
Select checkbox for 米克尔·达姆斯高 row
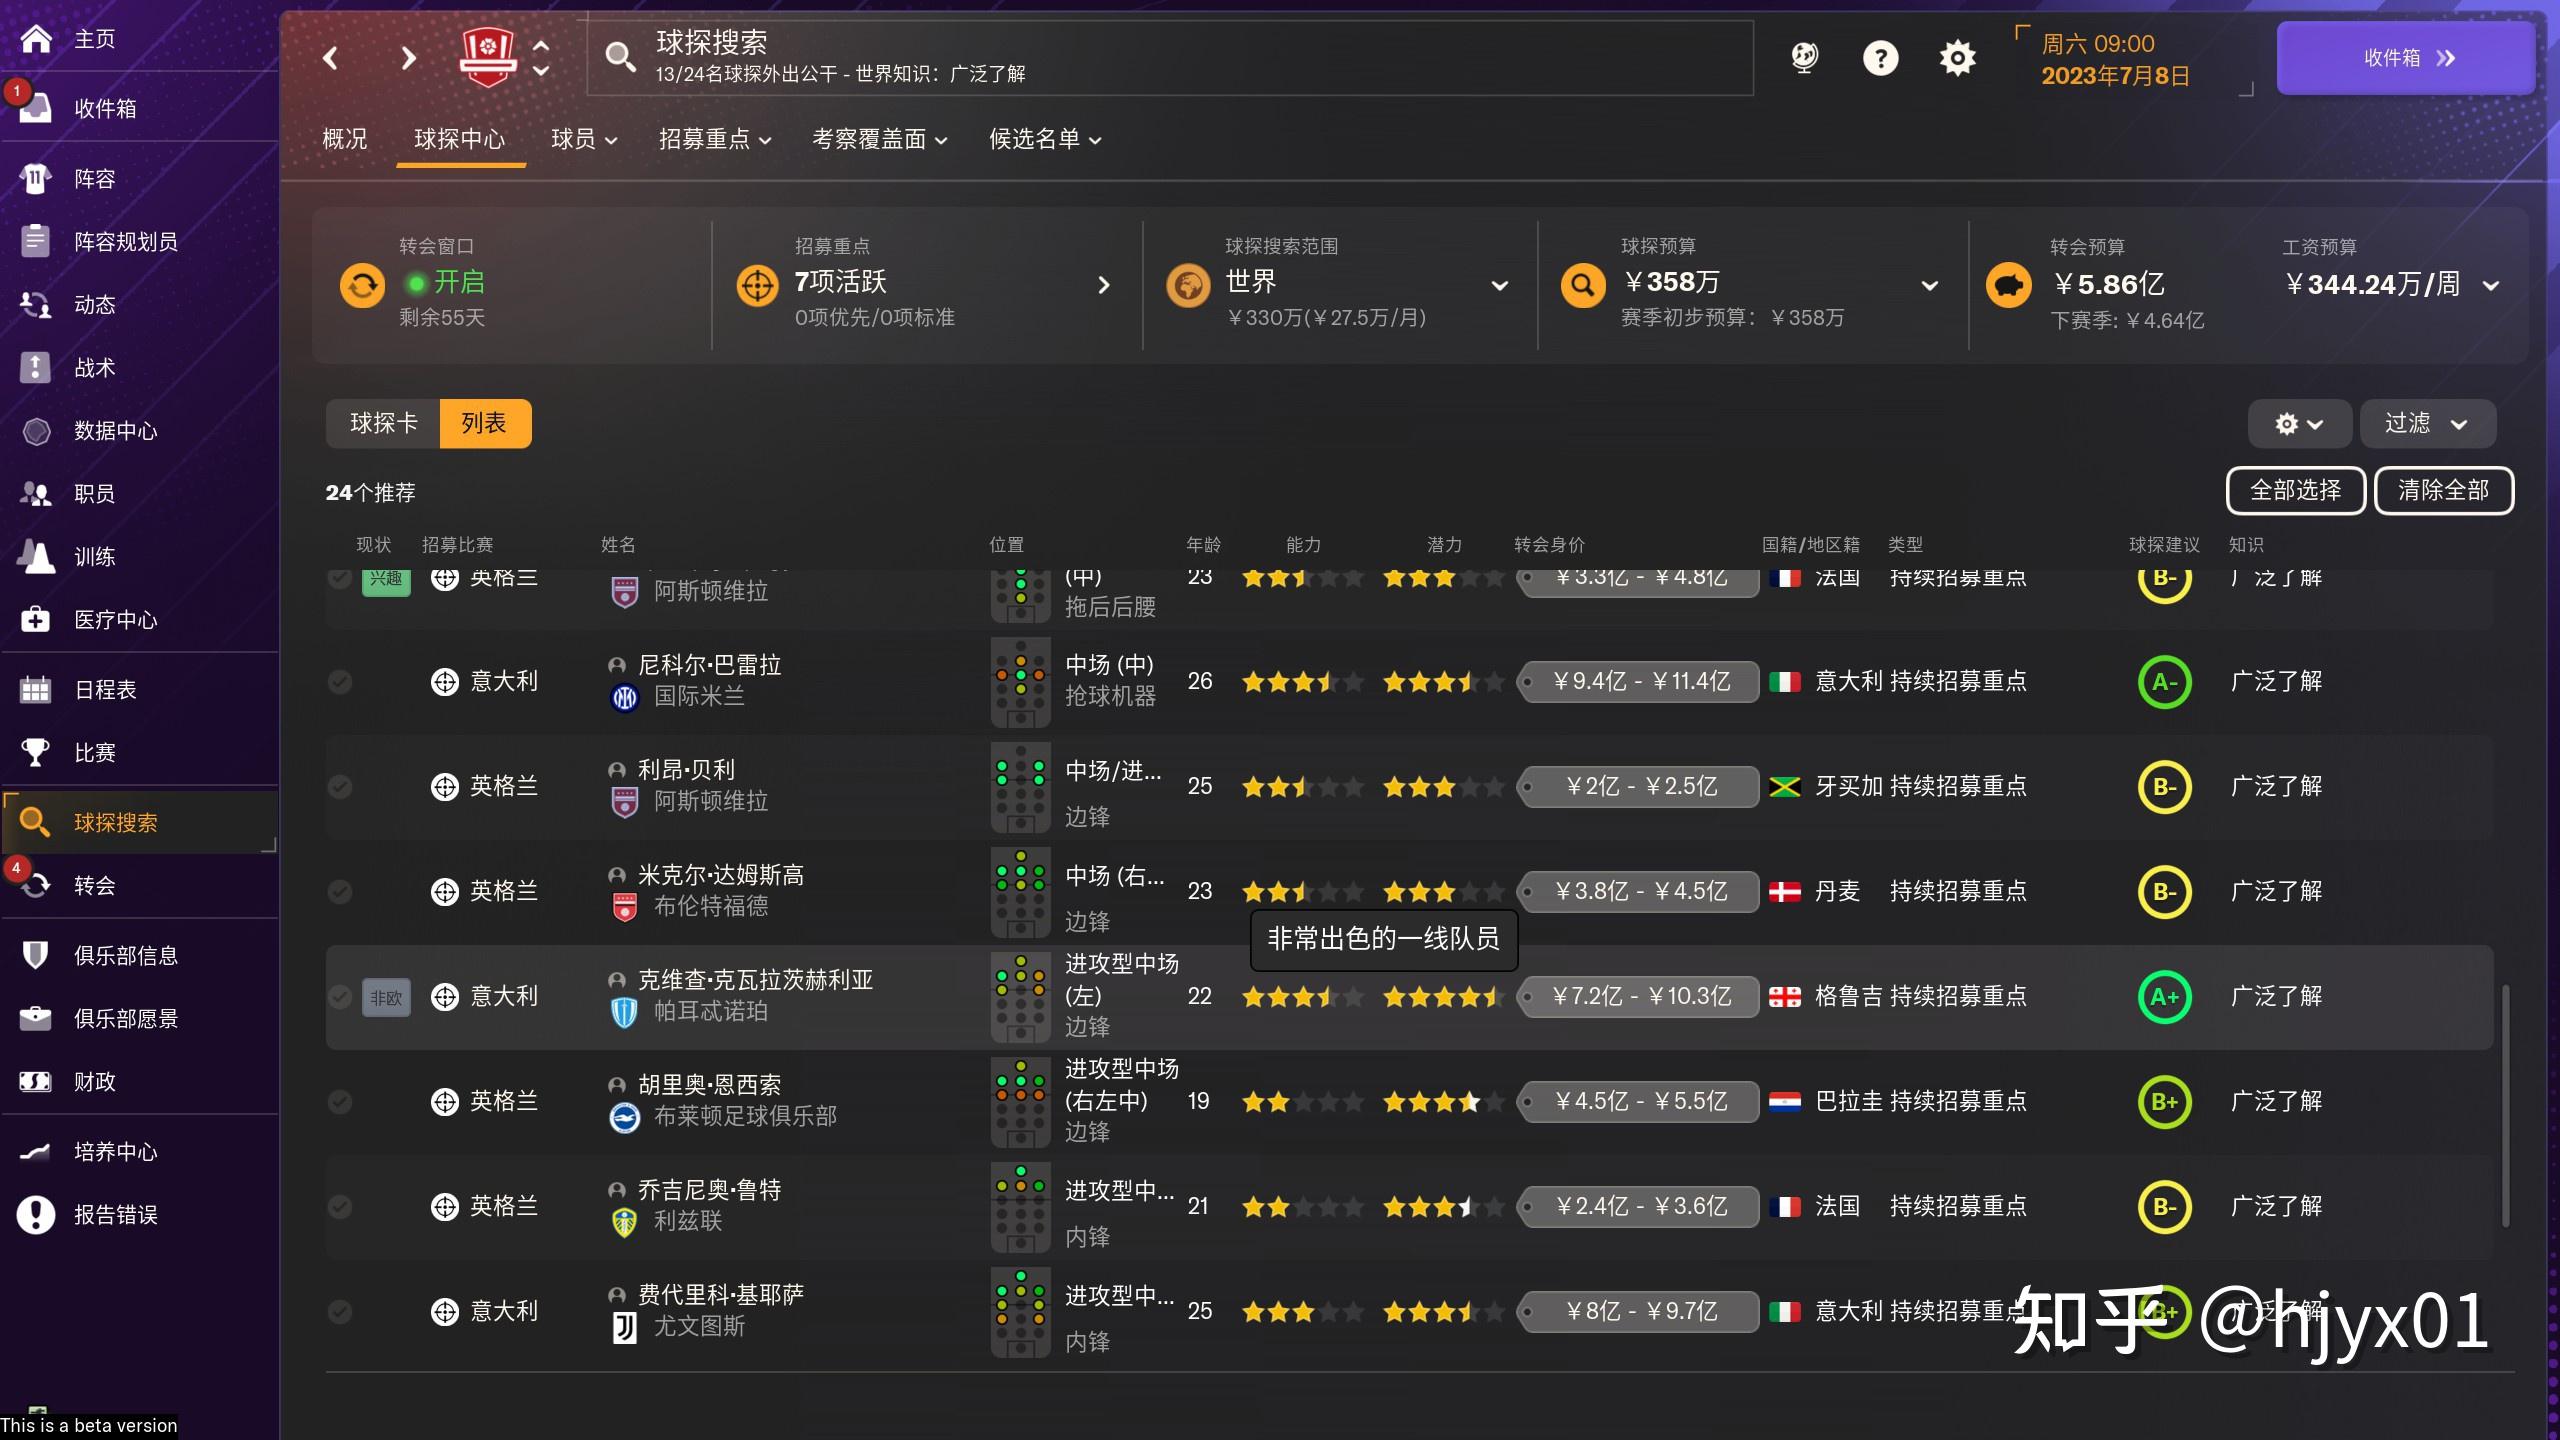[340, 891]
